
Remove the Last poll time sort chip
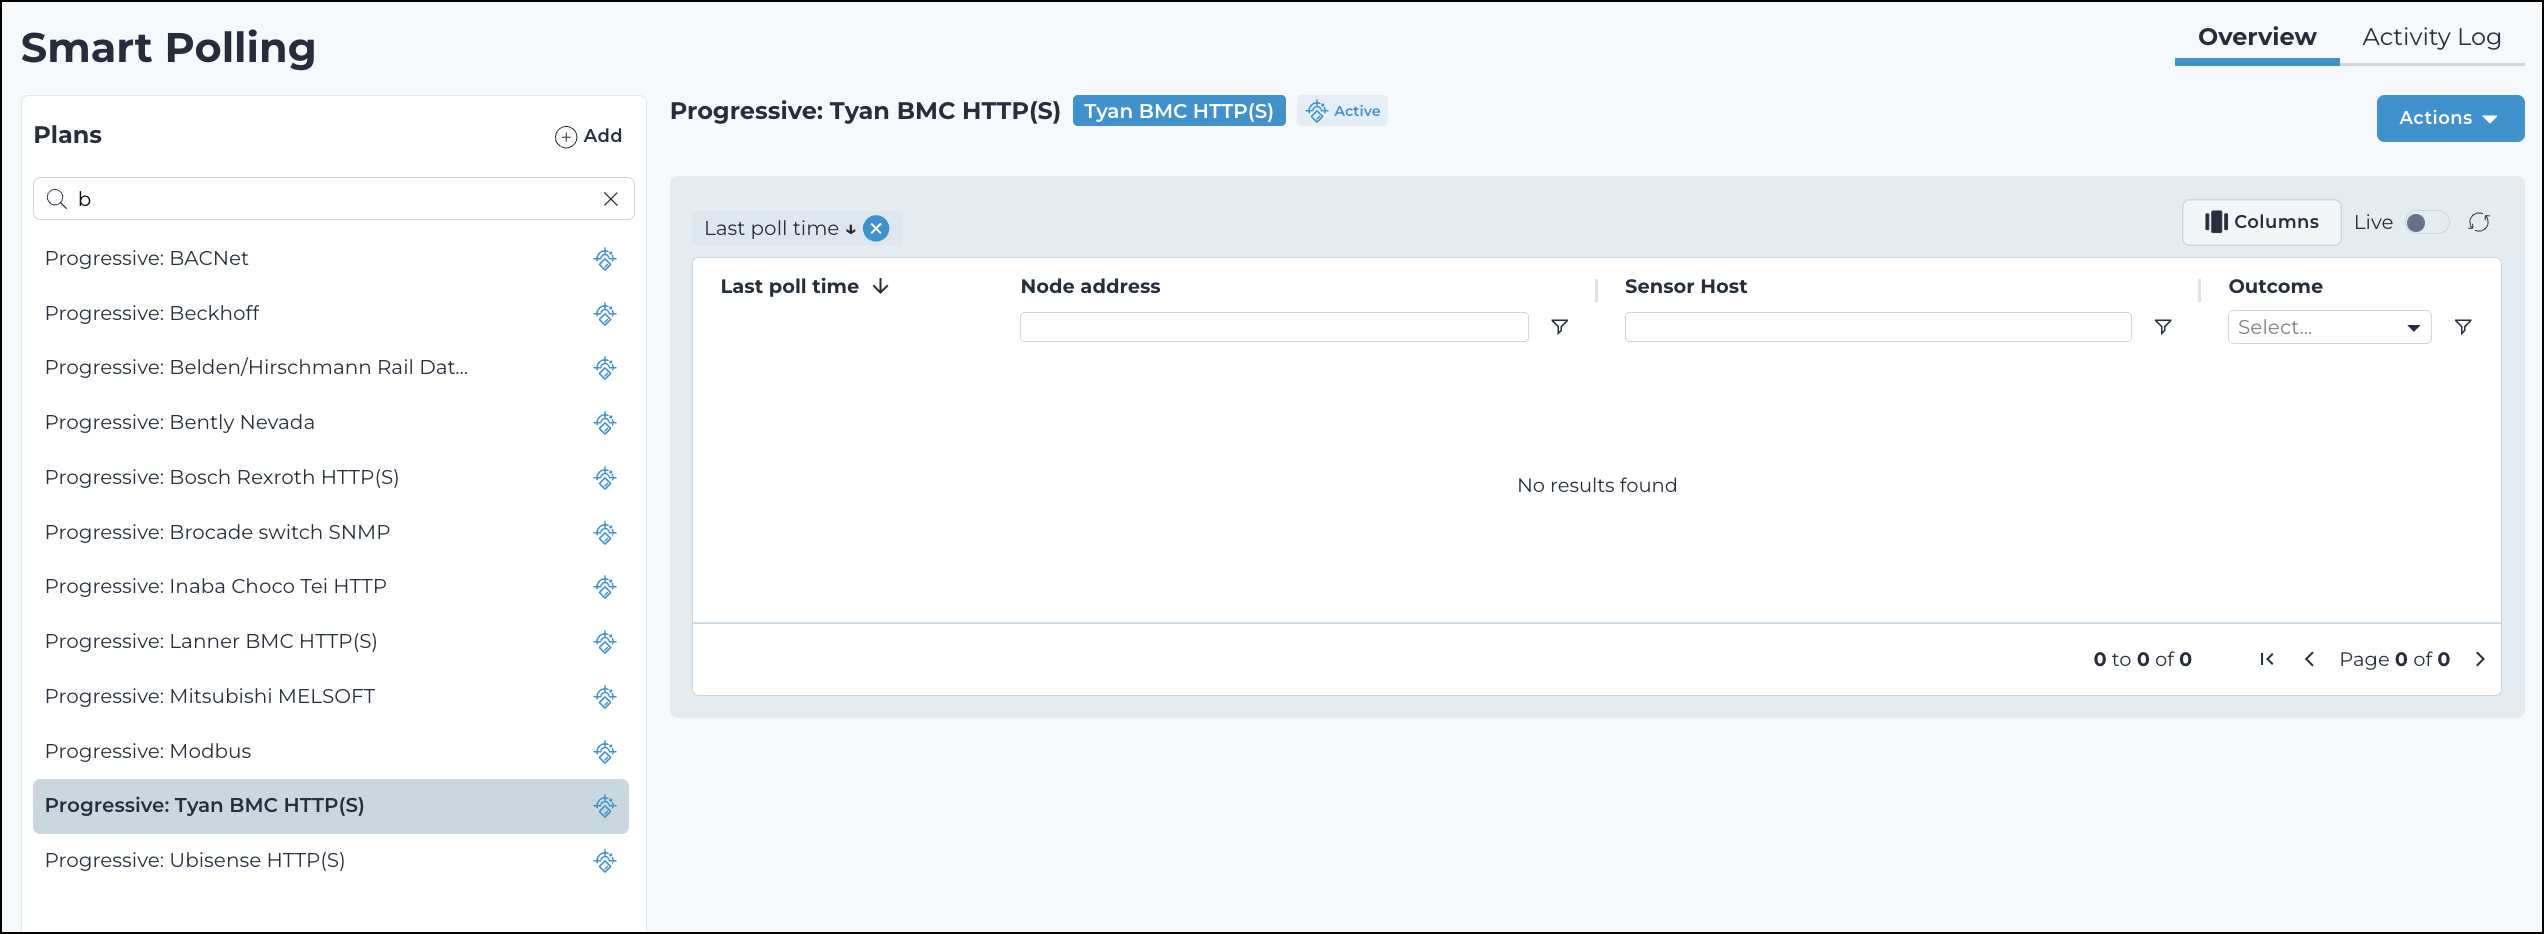tap(876, 229)
